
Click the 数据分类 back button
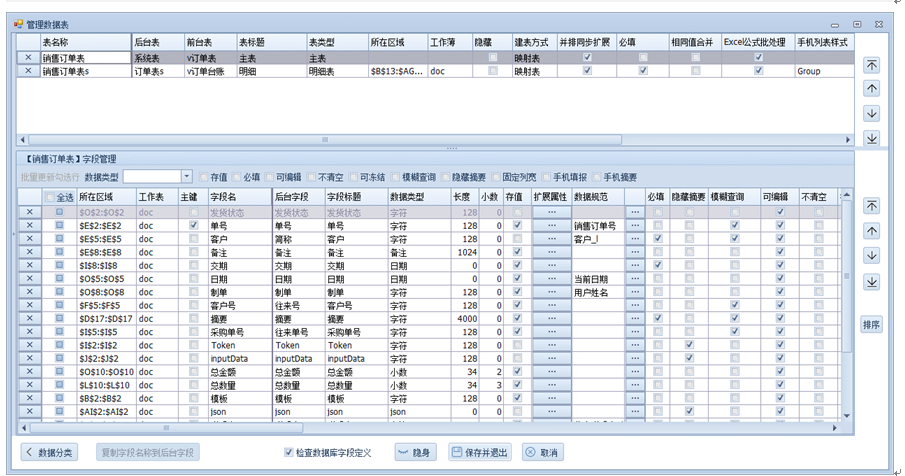(x=49, y=452)
